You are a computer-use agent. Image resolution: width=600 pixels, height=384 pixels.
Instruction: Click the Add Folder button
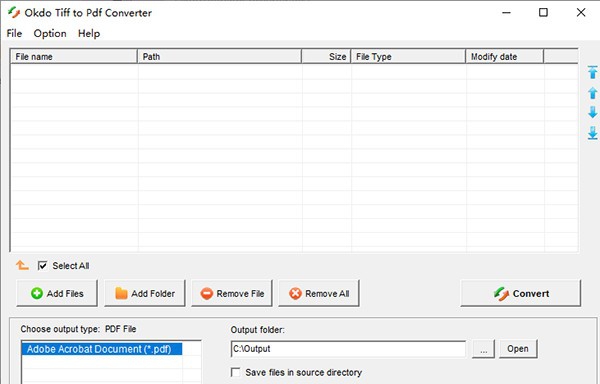coord(145,293)
